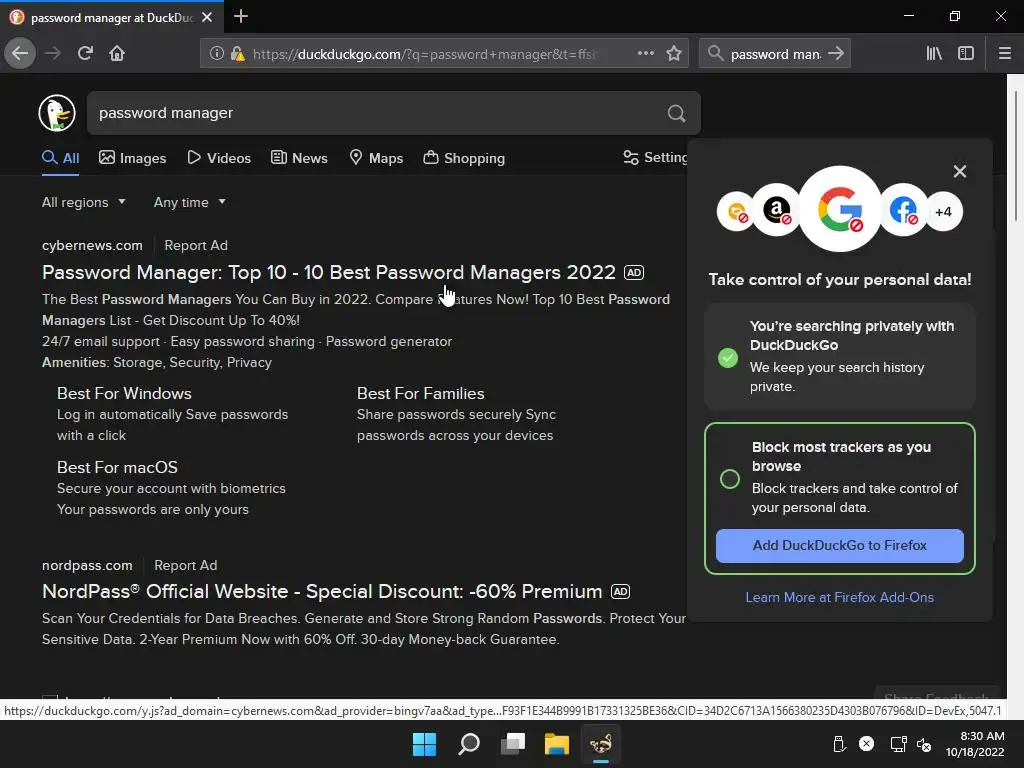Open the taskbar clock and date
The height and width of the screenshot is (768, 1024).
pyautogui.click(x=975, y=744)
